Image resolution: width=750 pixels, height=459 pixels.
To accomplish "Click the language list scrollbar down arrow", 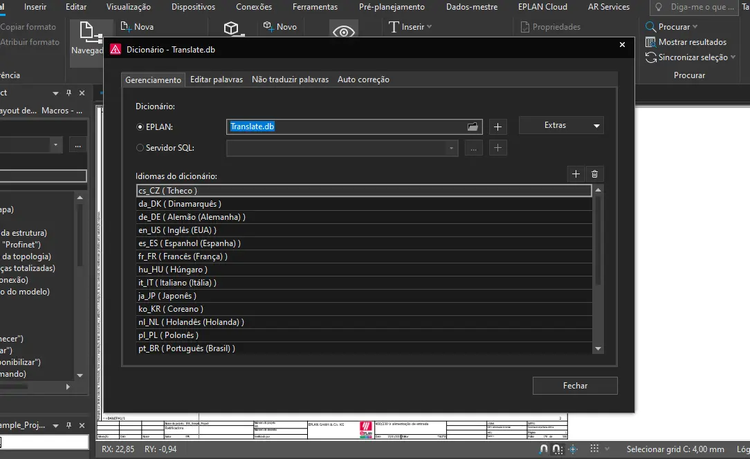I will [598, 348].
